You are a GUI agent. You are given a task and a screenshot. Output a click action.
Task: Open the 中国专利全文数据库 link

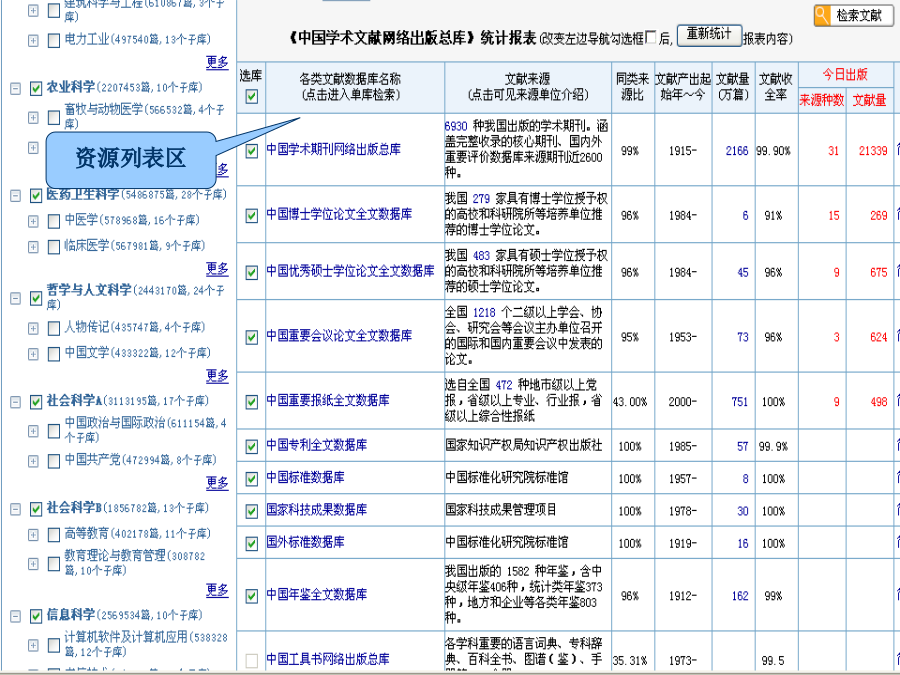(x=317, y=445)
